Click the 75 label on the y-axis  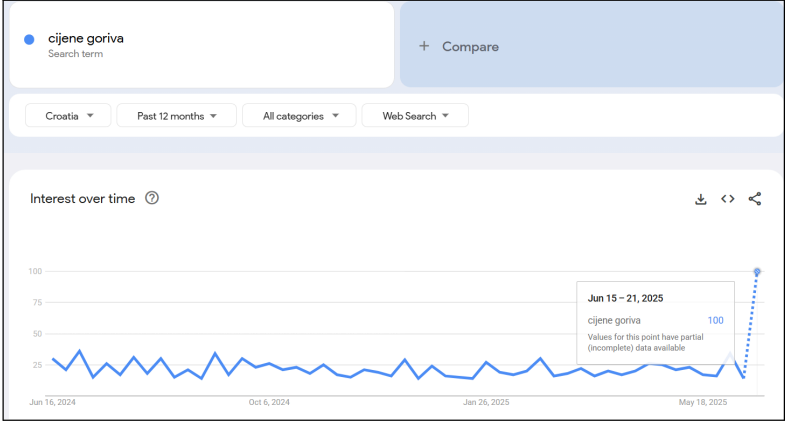click(35, 303)
